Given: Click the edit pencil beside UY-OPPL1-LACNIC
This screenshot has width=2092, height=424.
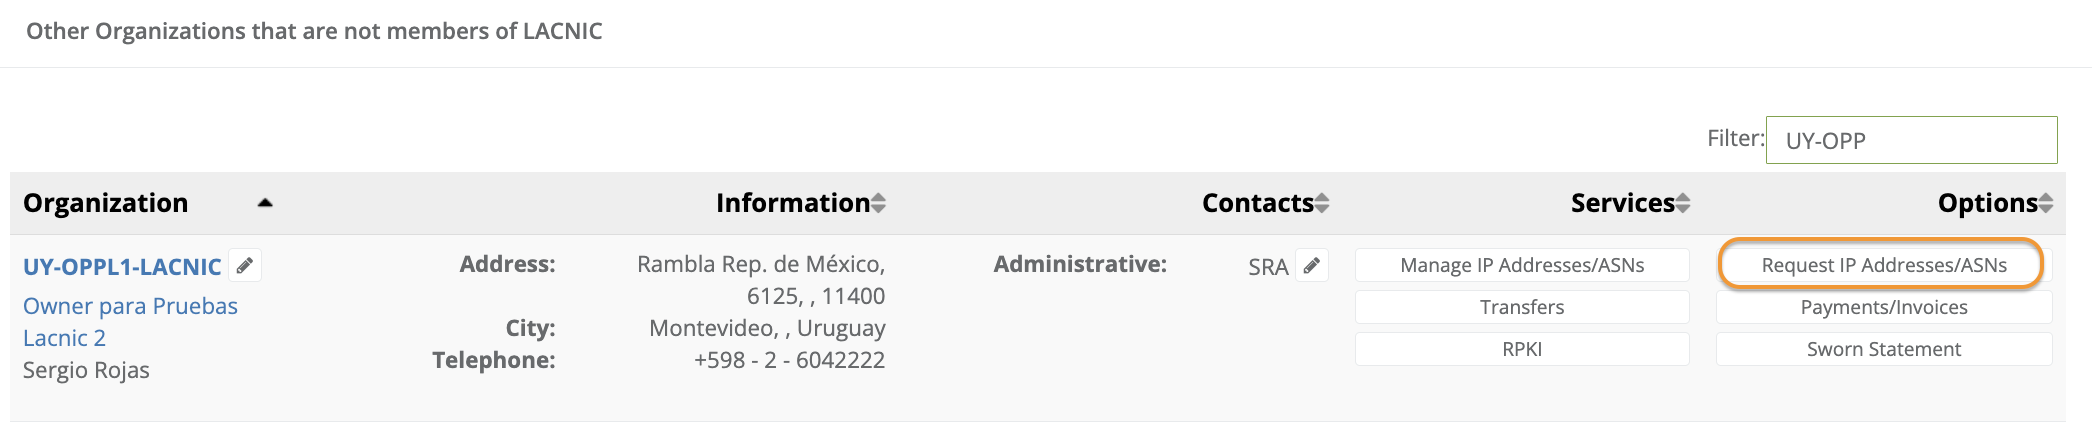Looking at the screenshot, I should 245,266.
